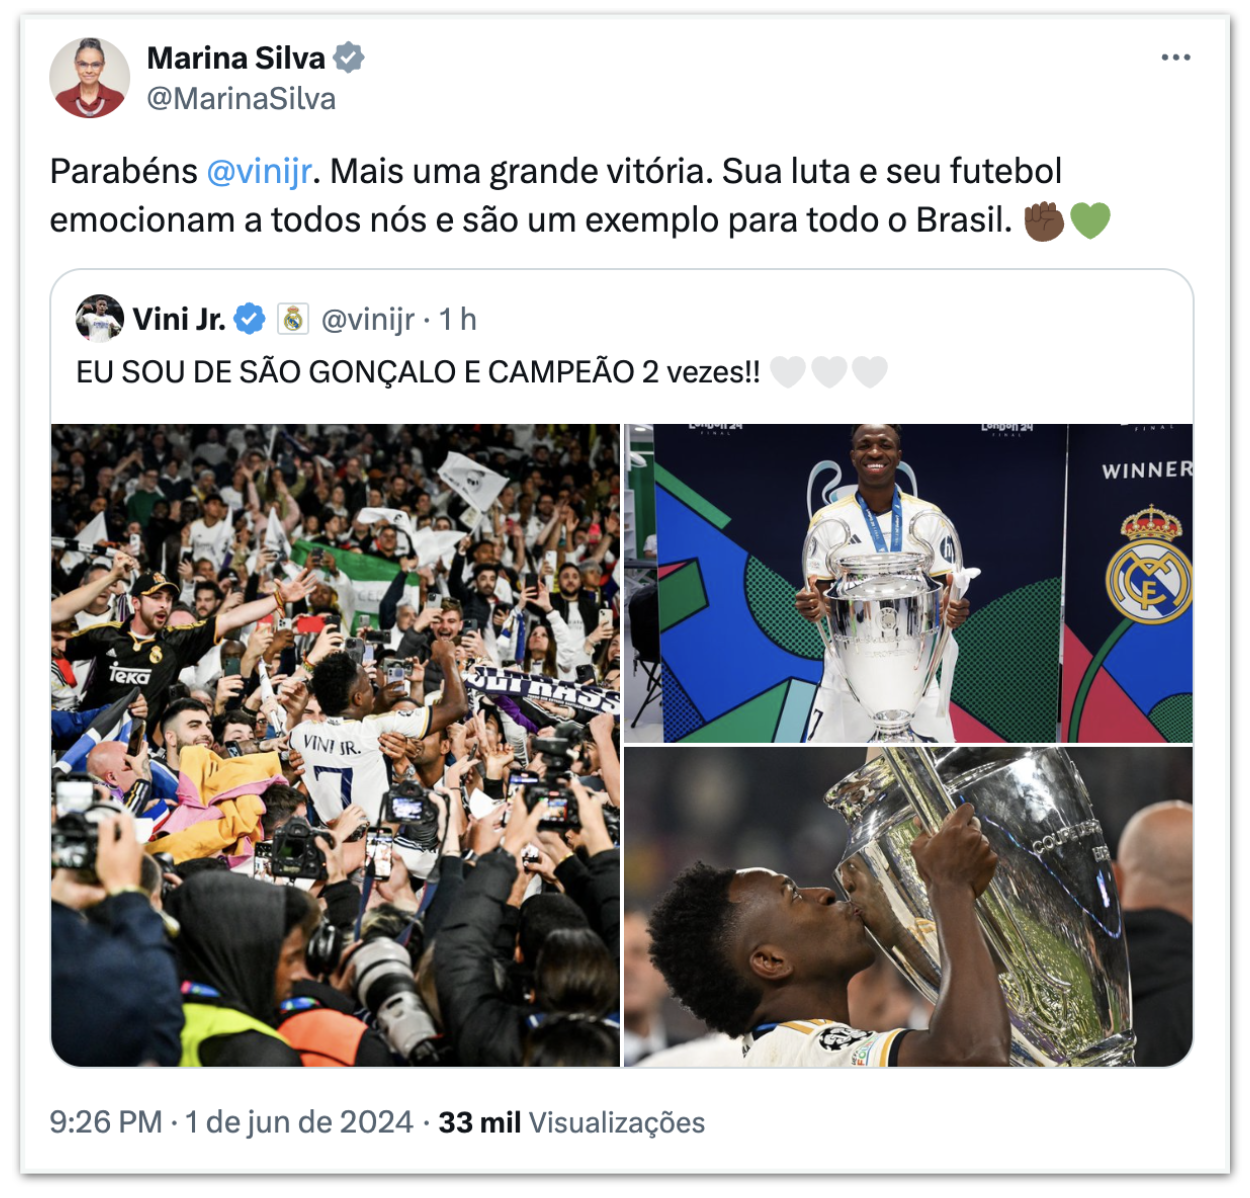This screenshot has width=1250, height=1198.
Task: Open the @MarinaSilva handle
Action: coord(241,99)
